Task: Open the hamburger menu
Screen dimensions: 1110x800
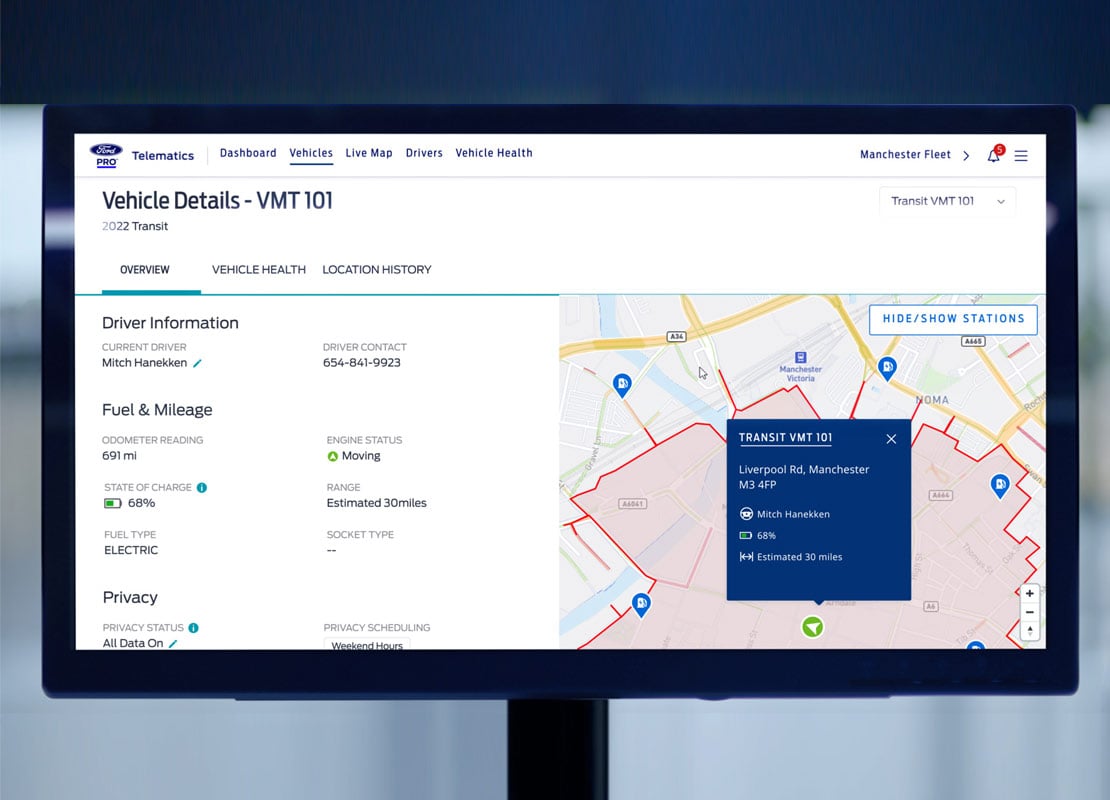Action: (x=1021, y=156)
